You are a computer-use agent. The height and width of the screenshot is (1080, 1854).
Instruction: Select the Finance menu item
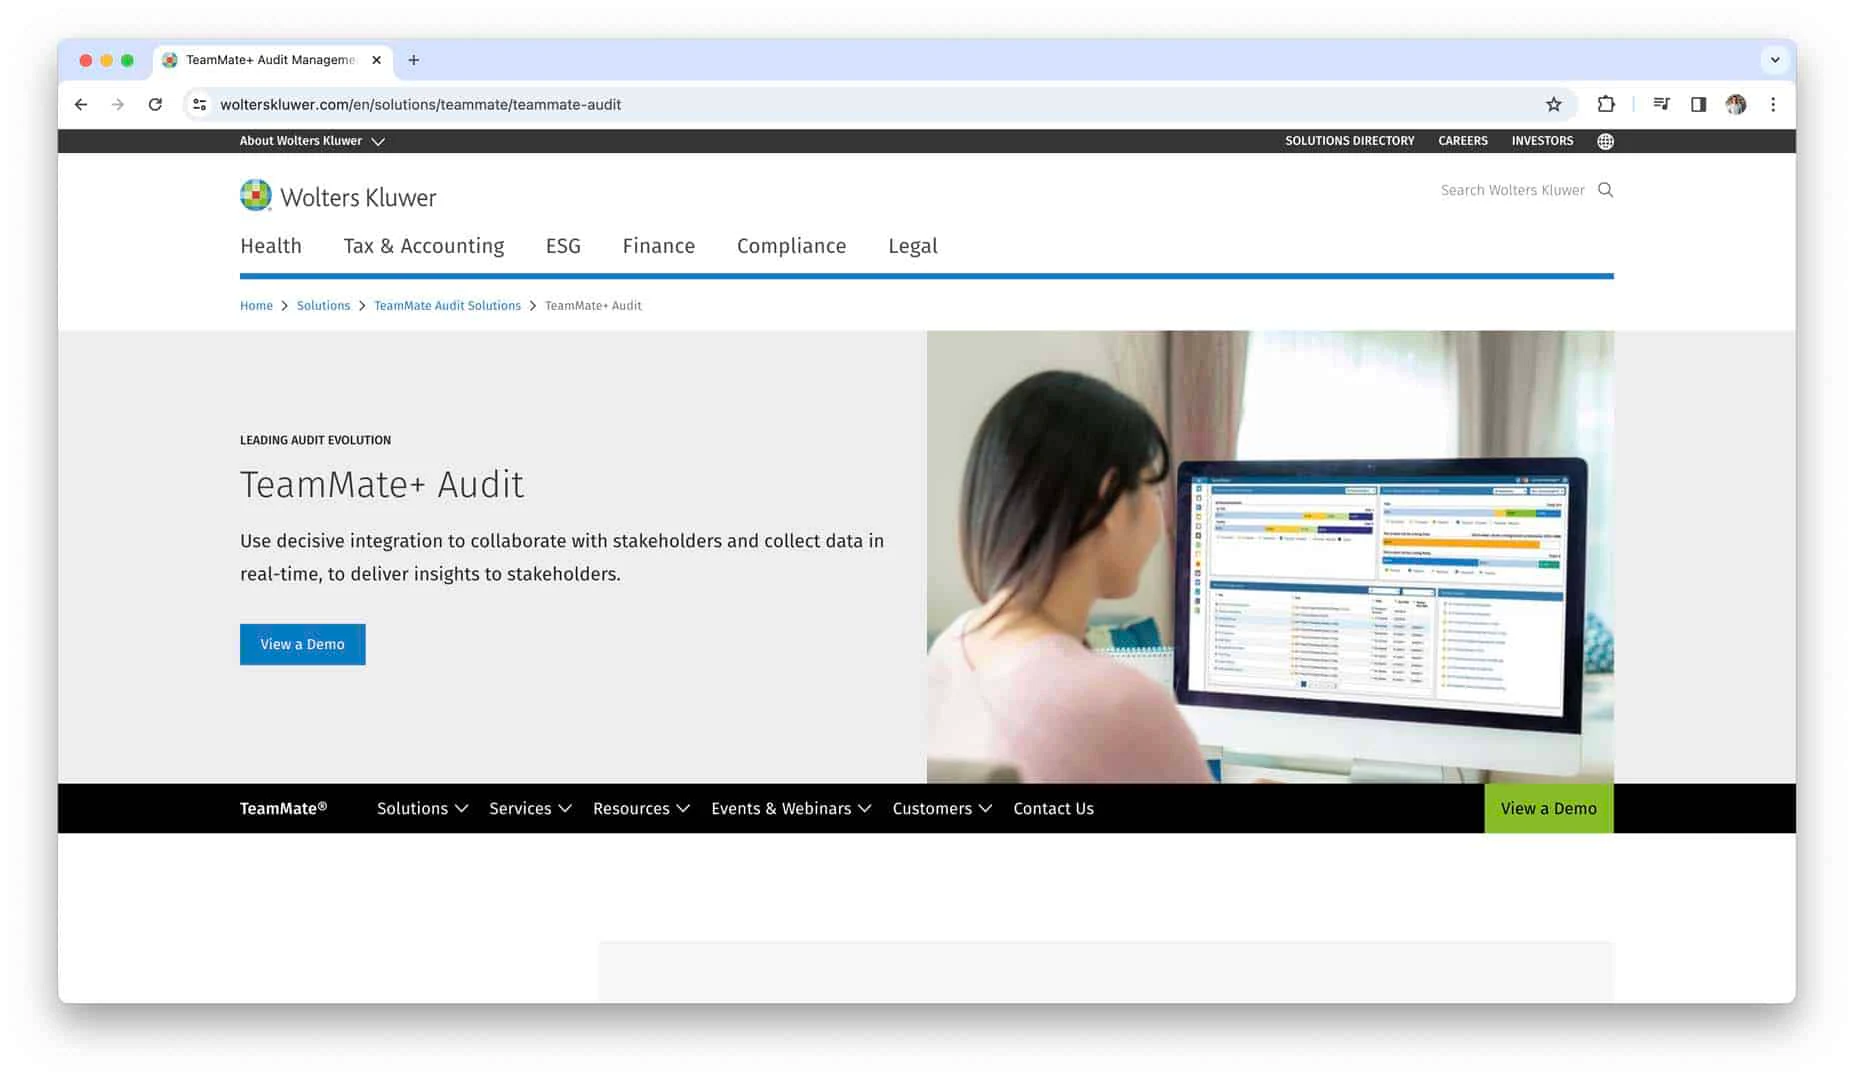click(659, 246)
